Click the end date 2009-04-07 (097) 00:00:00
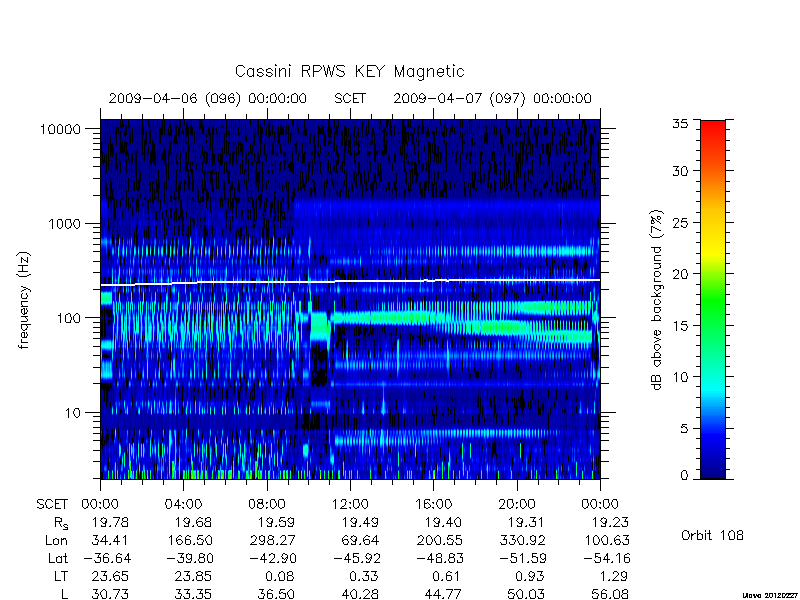This screenshot has width=800, height=600. point(492,98)
